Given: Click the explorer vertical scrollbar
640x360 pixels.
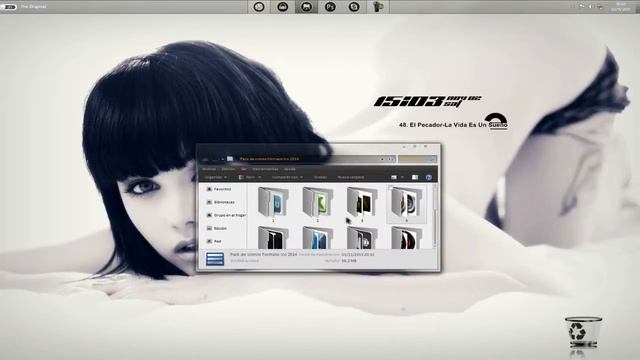Looking at the screenshot, I should point(435,216).
